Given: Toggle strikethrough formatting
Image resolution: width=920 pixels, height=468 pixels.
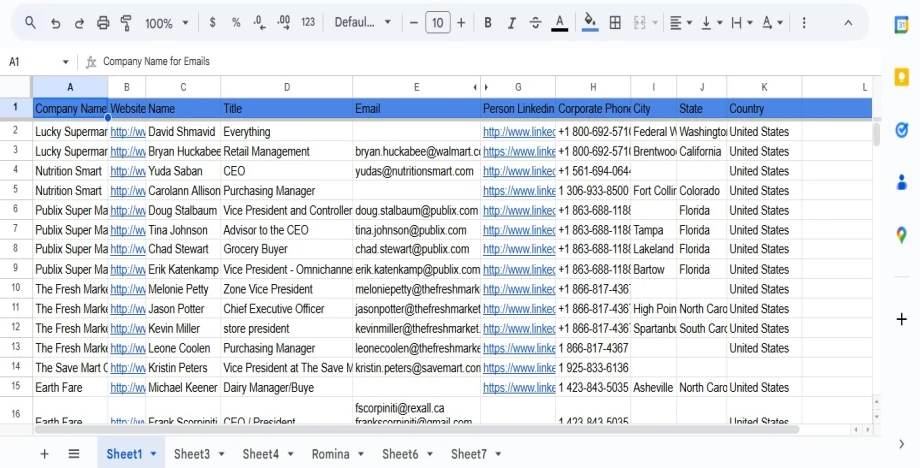Looking at the screenshot, I should (x=536, y=22).
